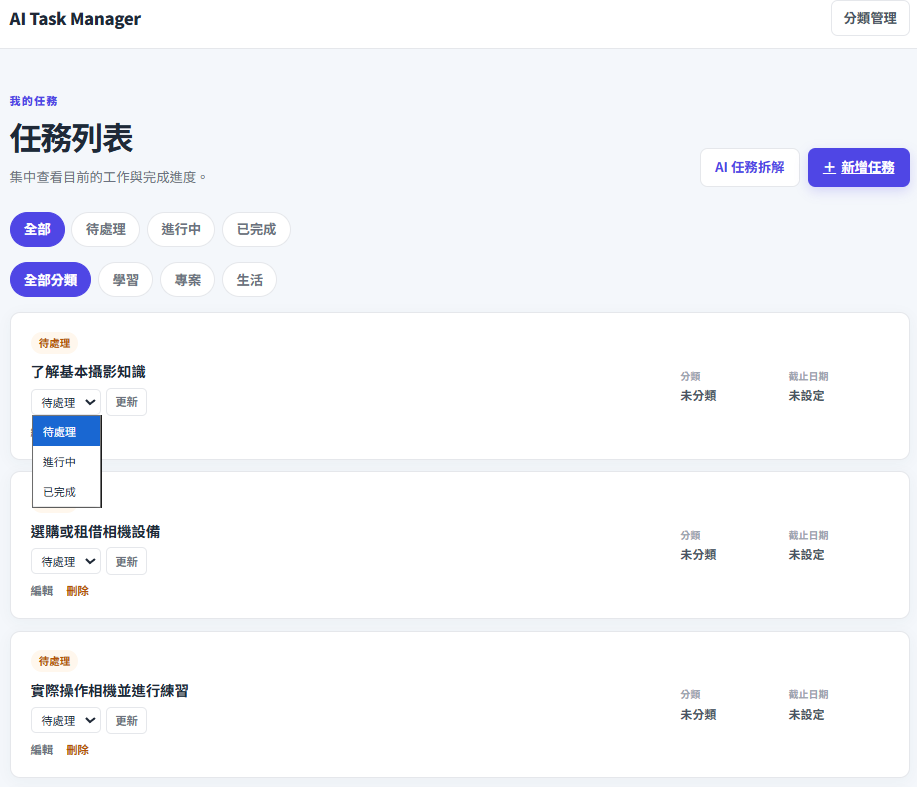Open 分類管理 page
Viewport: 917px width, 787px height.
[x=870, y=18]
